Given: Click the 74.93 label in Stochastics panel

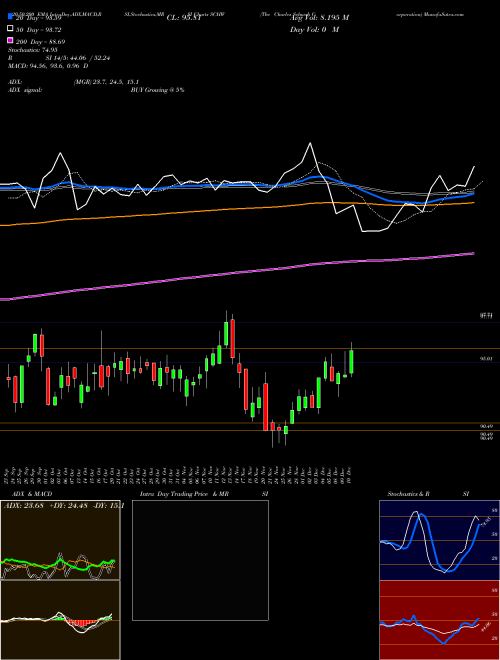Looking at the screenshot, I should 486,522.
